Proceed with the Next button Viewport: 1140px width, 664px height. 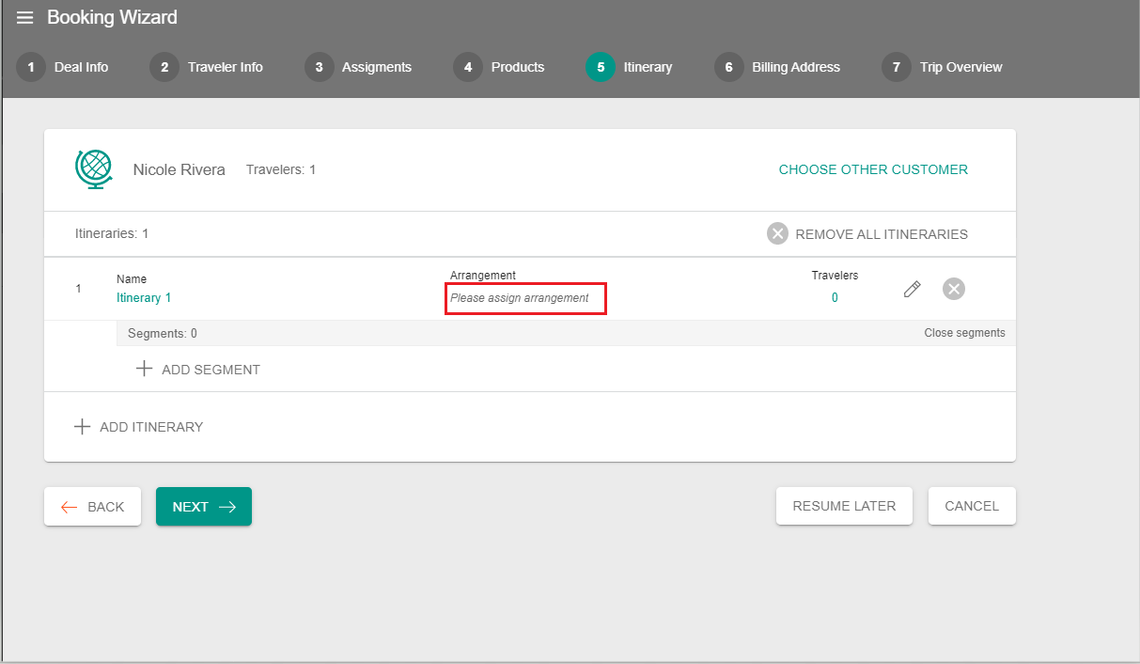[x=204, y=506]
